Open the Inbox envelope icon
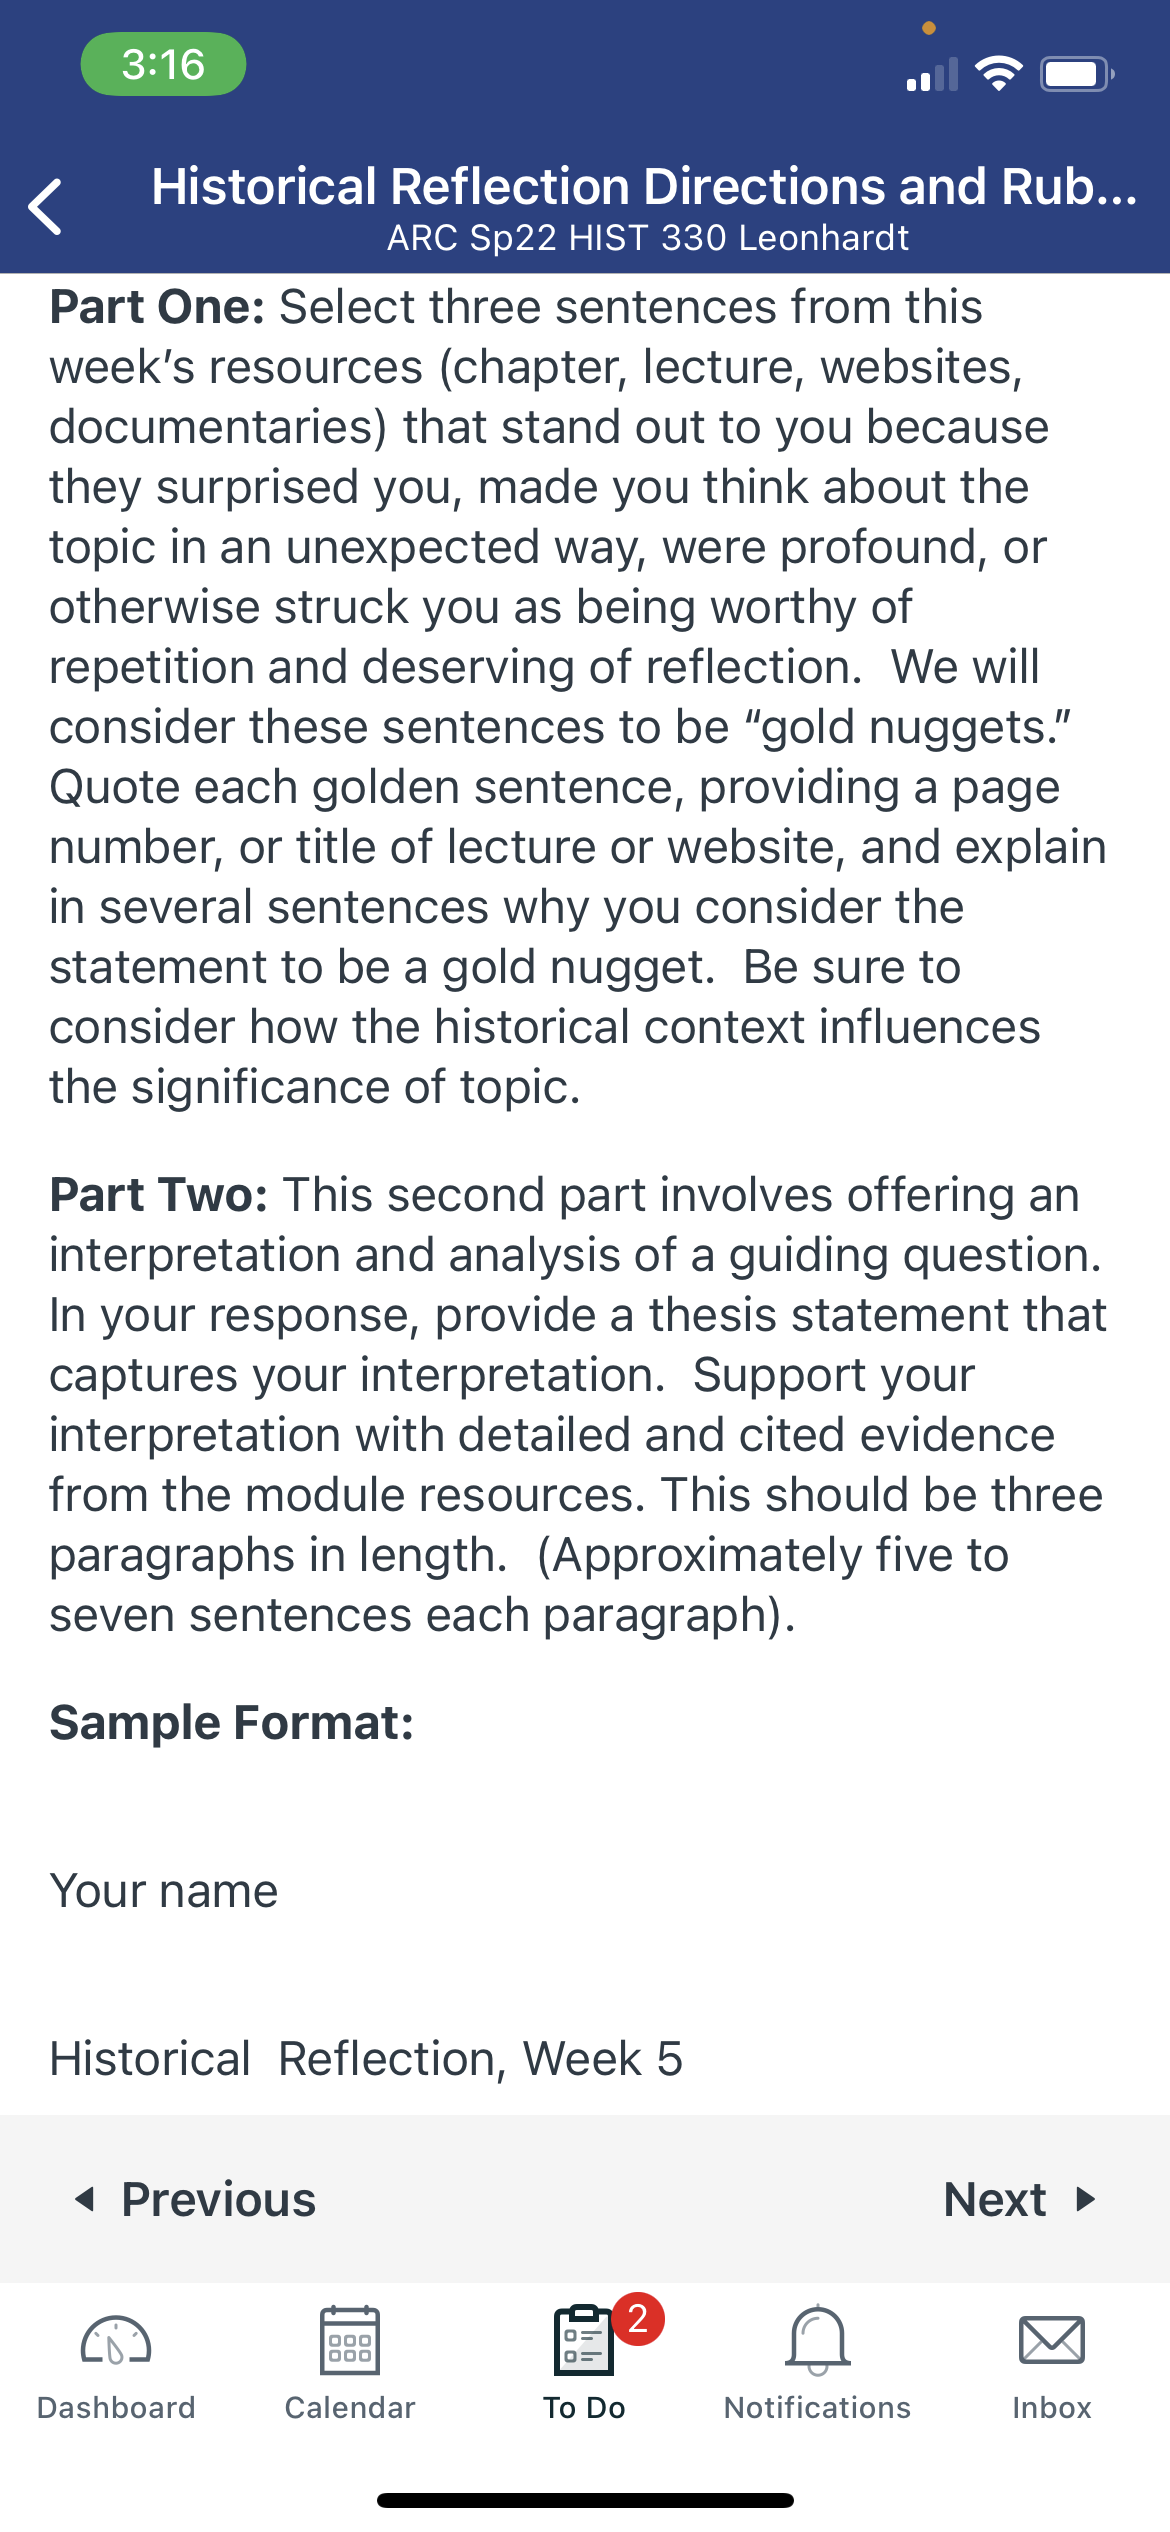1170x2532 pixels. pyautogui.click(x=1052, y=2340)
